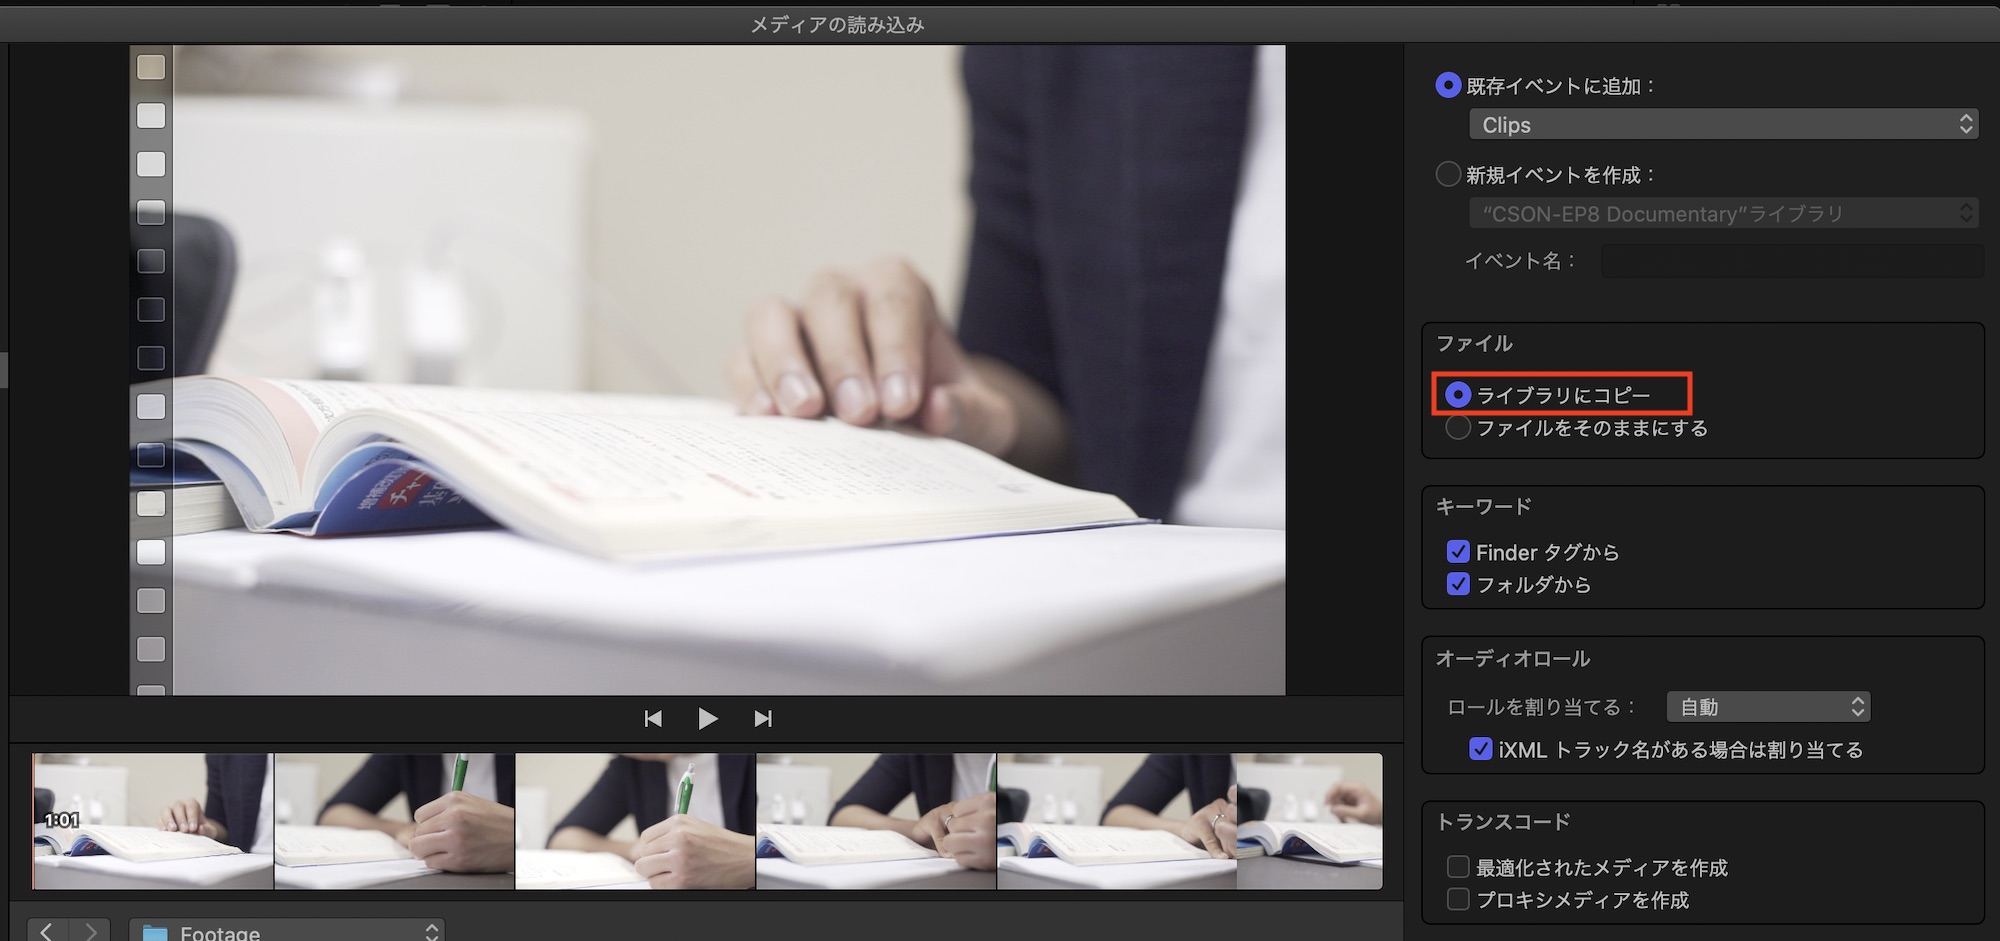The image size is (2000, 941).
Task: Go forward in folder navigation
Action: point(90,931)
